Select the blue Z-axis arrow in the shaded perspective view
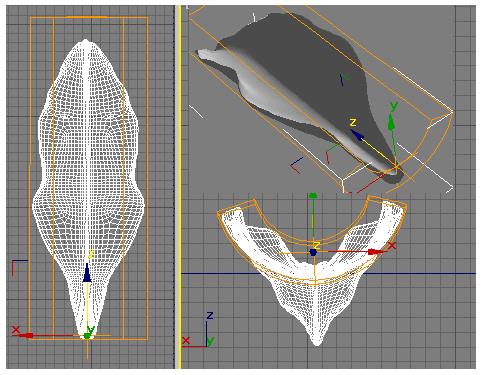482x375 pixels. tap(358, 135)
